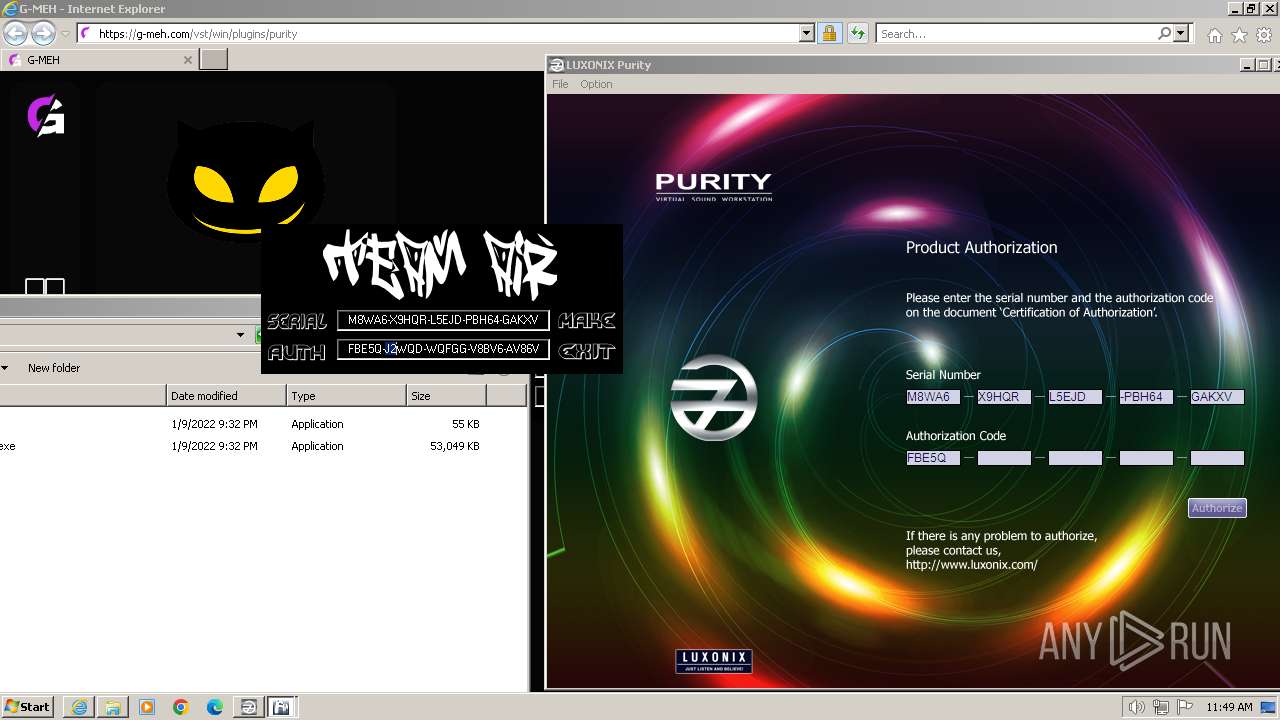This screenshot has height=720, width=1280.
Task: Click the LUXONIX logo at bottom
Action: click(x=714, y=660)
